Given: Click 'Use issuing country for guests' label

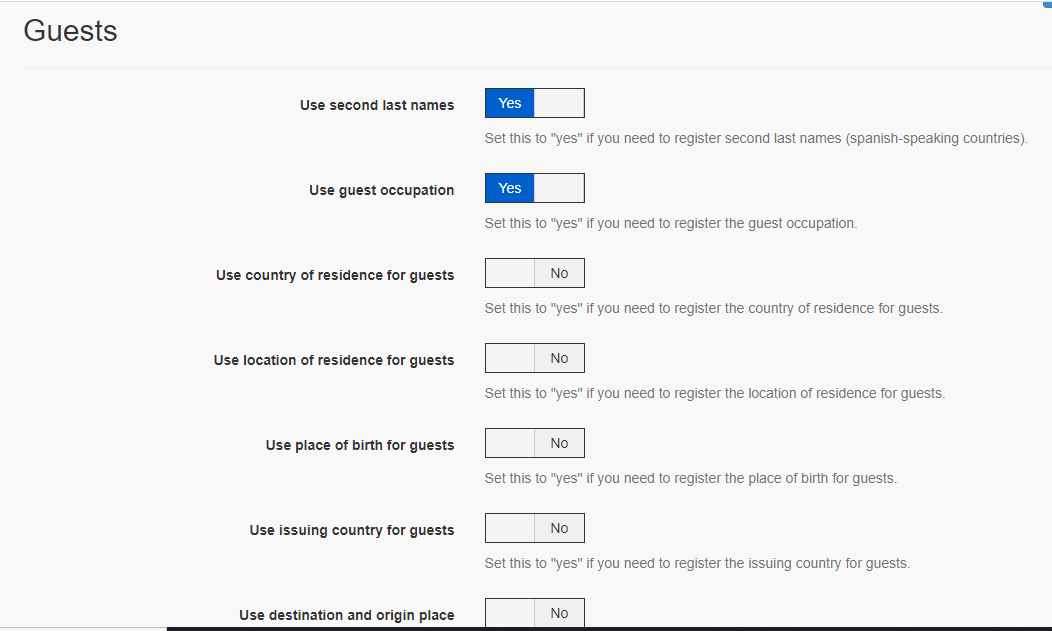Looking at the screenshot, I should point(351,530).
